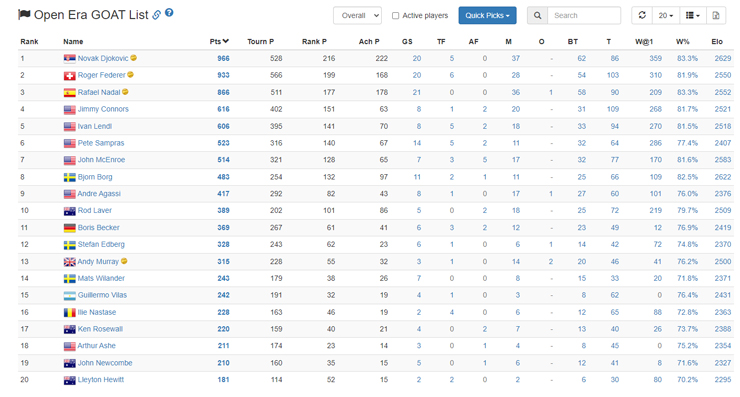Screen dimensions: 740x397
Task: Expand the Quick Picks dropdown
Action: [487, 16]
